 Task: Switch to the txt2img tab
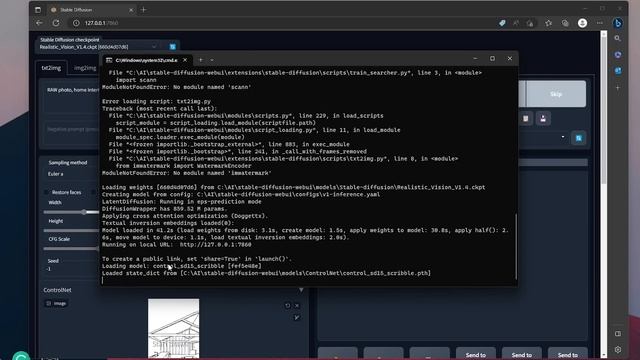coord(51,68)
